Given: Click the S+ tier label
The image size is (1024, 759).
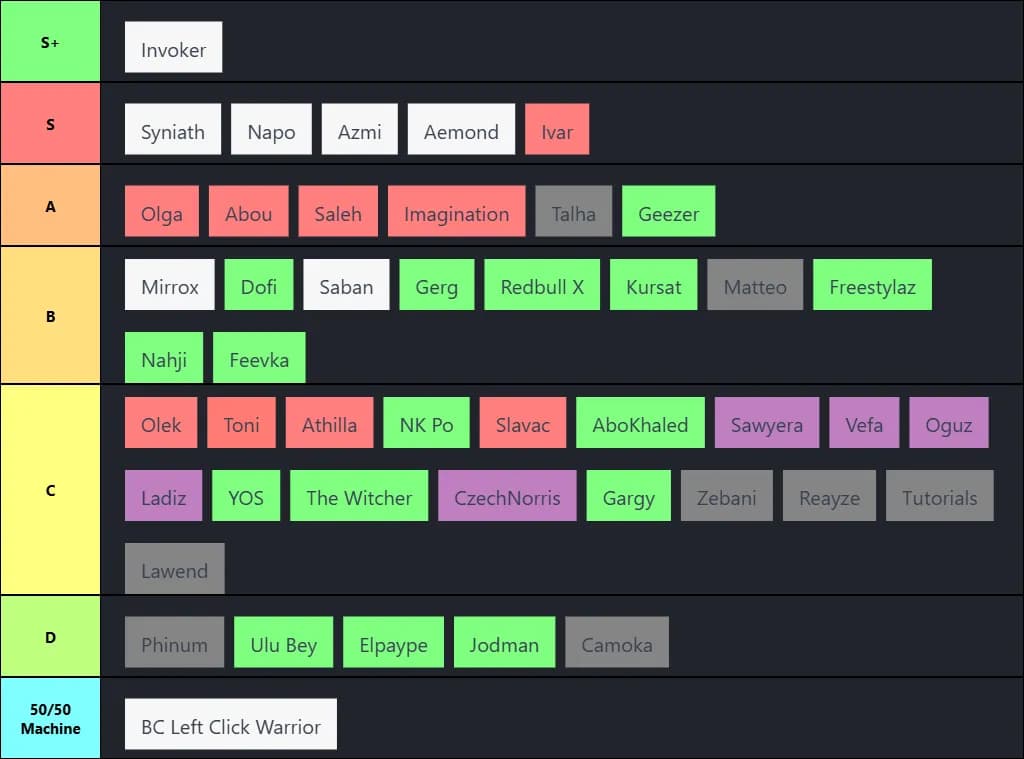Looking at the screenshot, I should pyautogui.click(x=50, y=42).
